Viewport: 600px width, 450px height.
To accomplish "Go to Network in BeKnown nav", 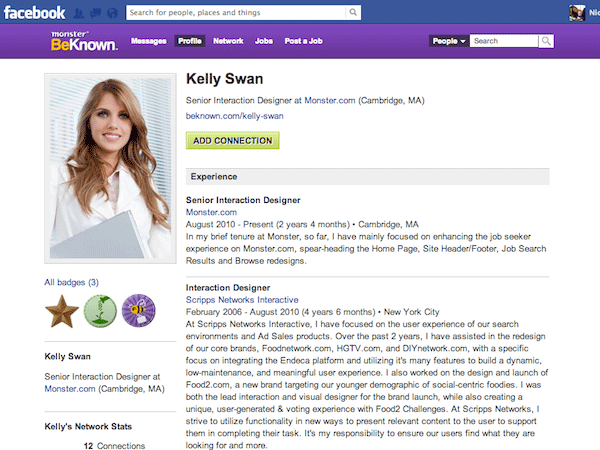I will (x=228, y=41).
